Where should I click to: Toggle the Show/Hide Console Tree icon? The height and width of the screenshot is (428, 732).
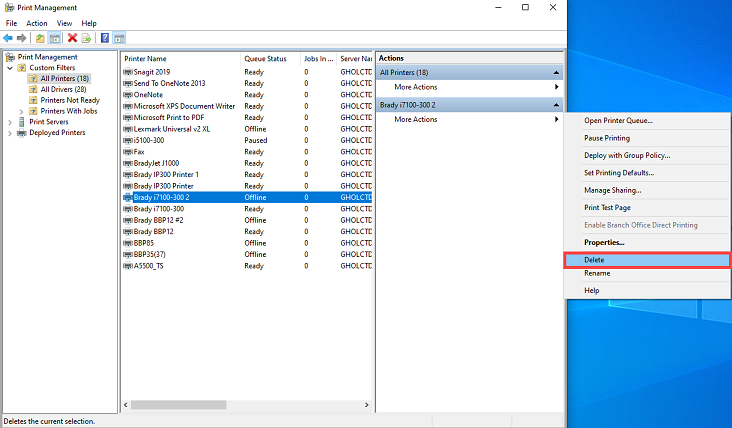54,38
